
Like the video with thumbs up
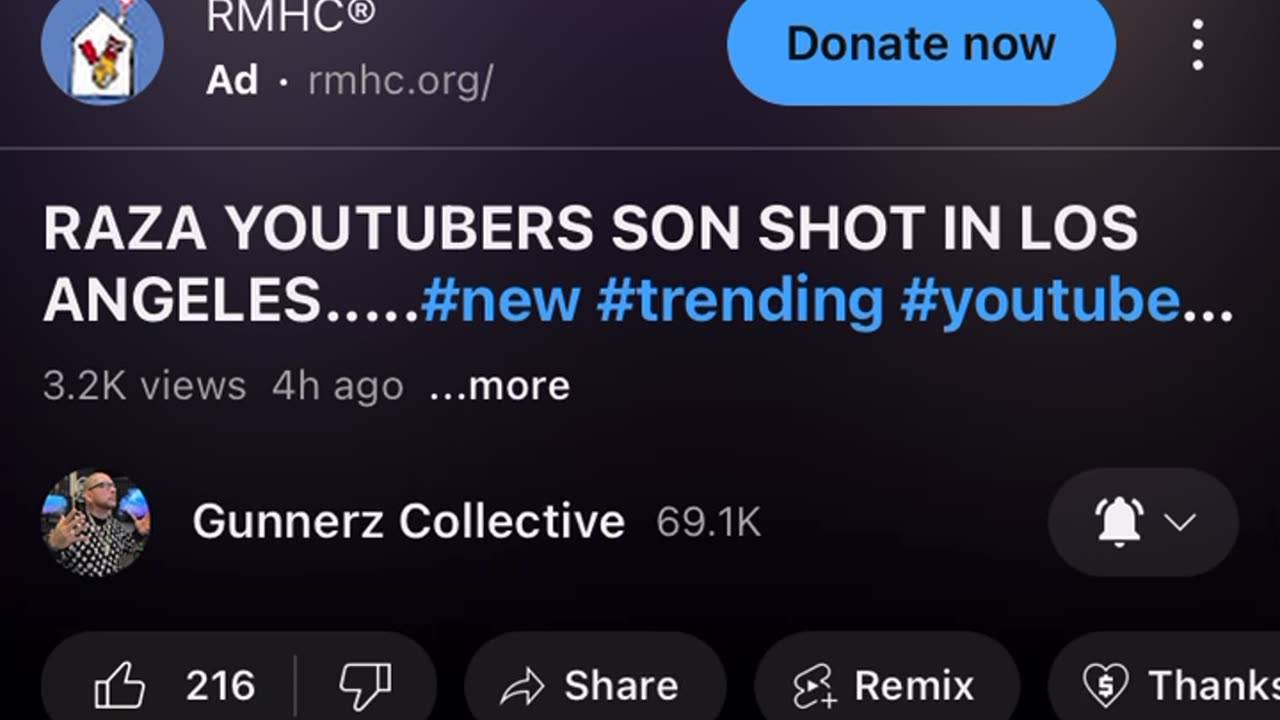(120, 686)
